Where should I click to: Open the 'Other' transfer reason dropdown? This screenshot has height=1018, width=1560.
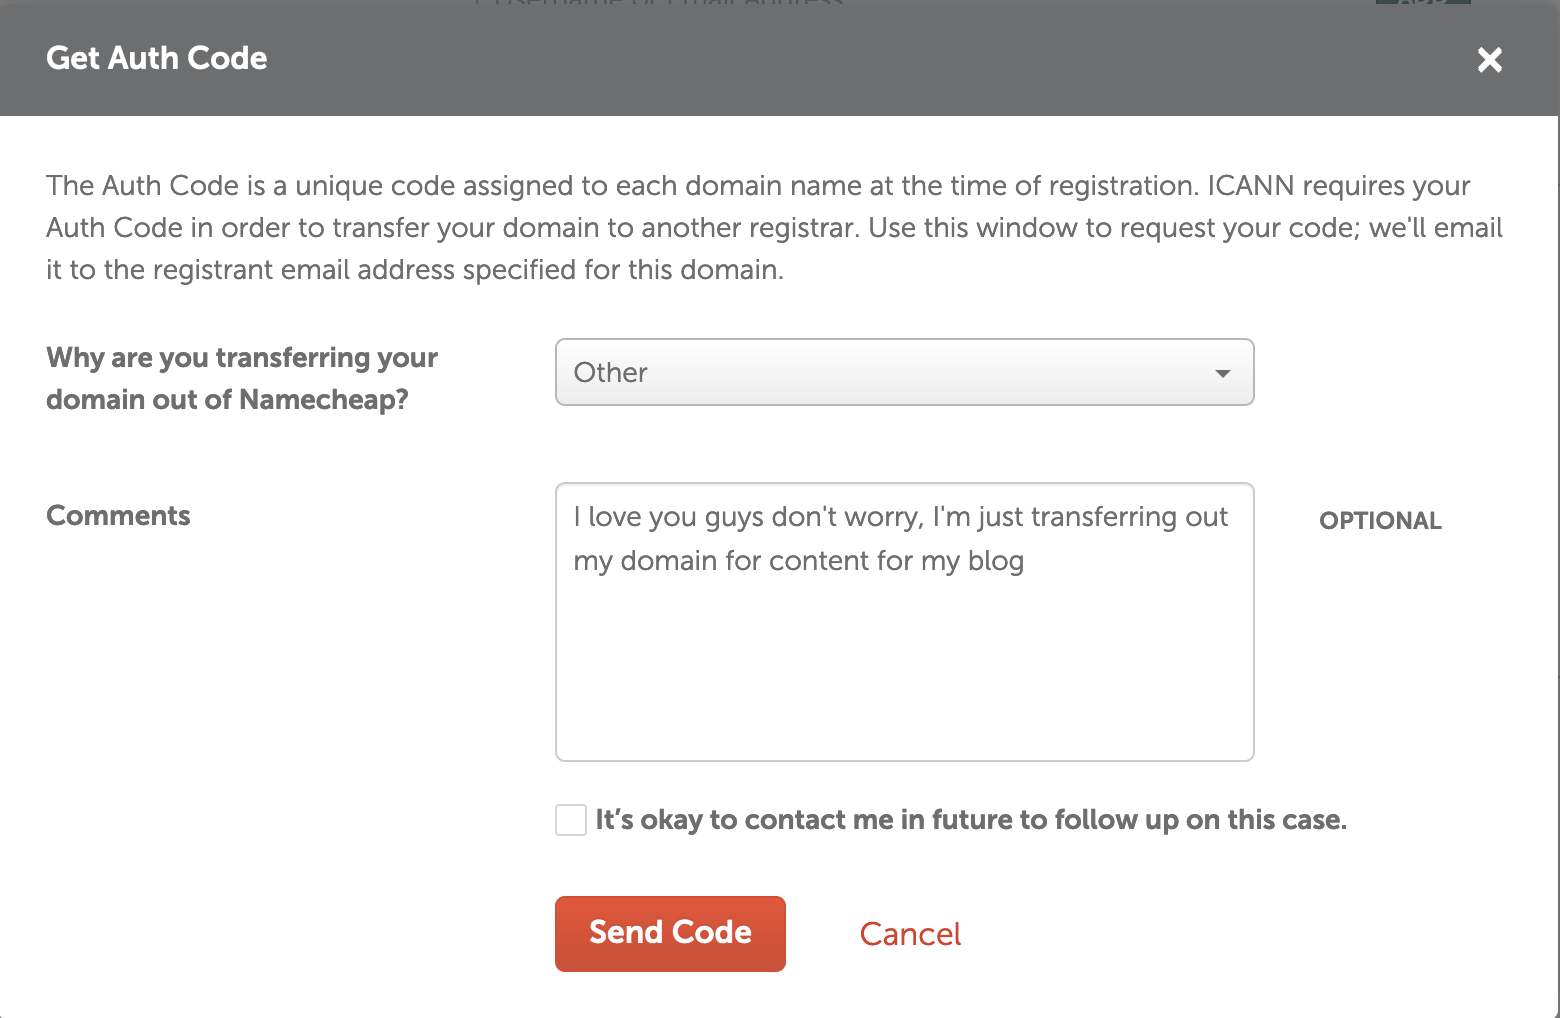(904, 372)
